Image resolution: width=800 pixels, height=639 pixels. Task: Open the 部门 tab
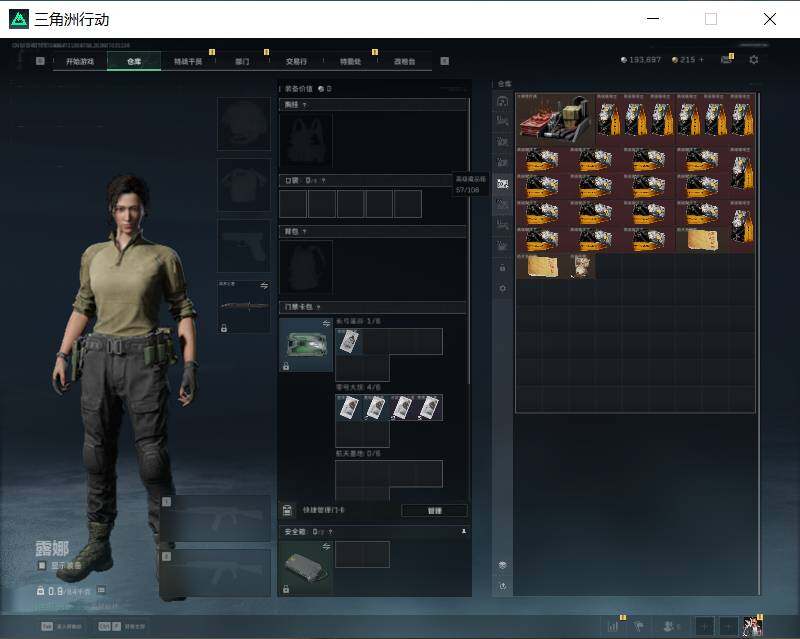[x=242, y=61]
